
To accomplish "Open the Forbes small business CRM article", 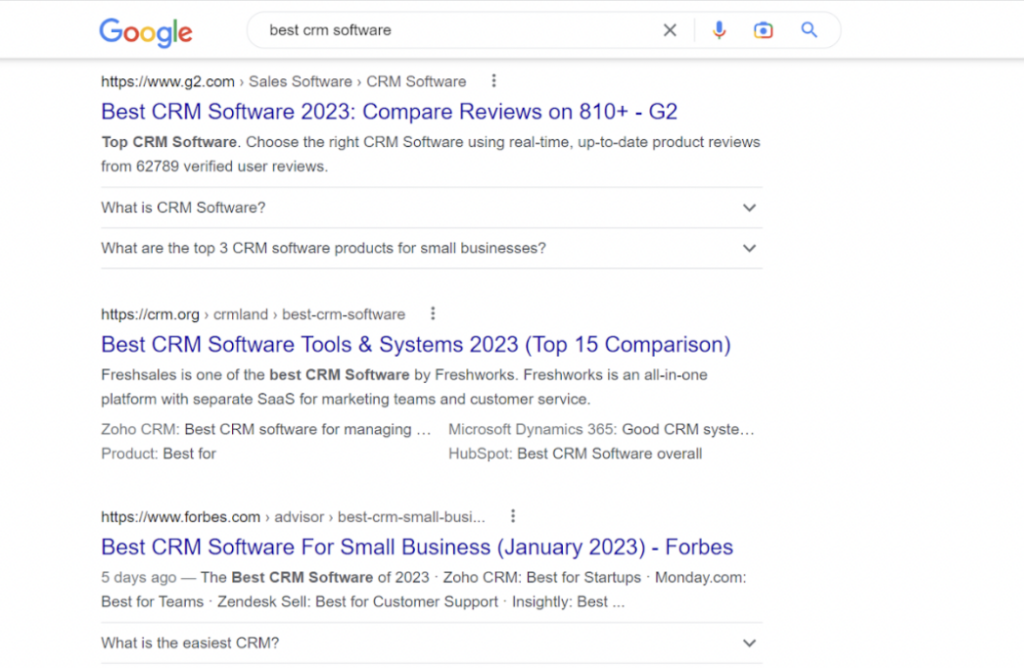I will [x=416, y=547].
